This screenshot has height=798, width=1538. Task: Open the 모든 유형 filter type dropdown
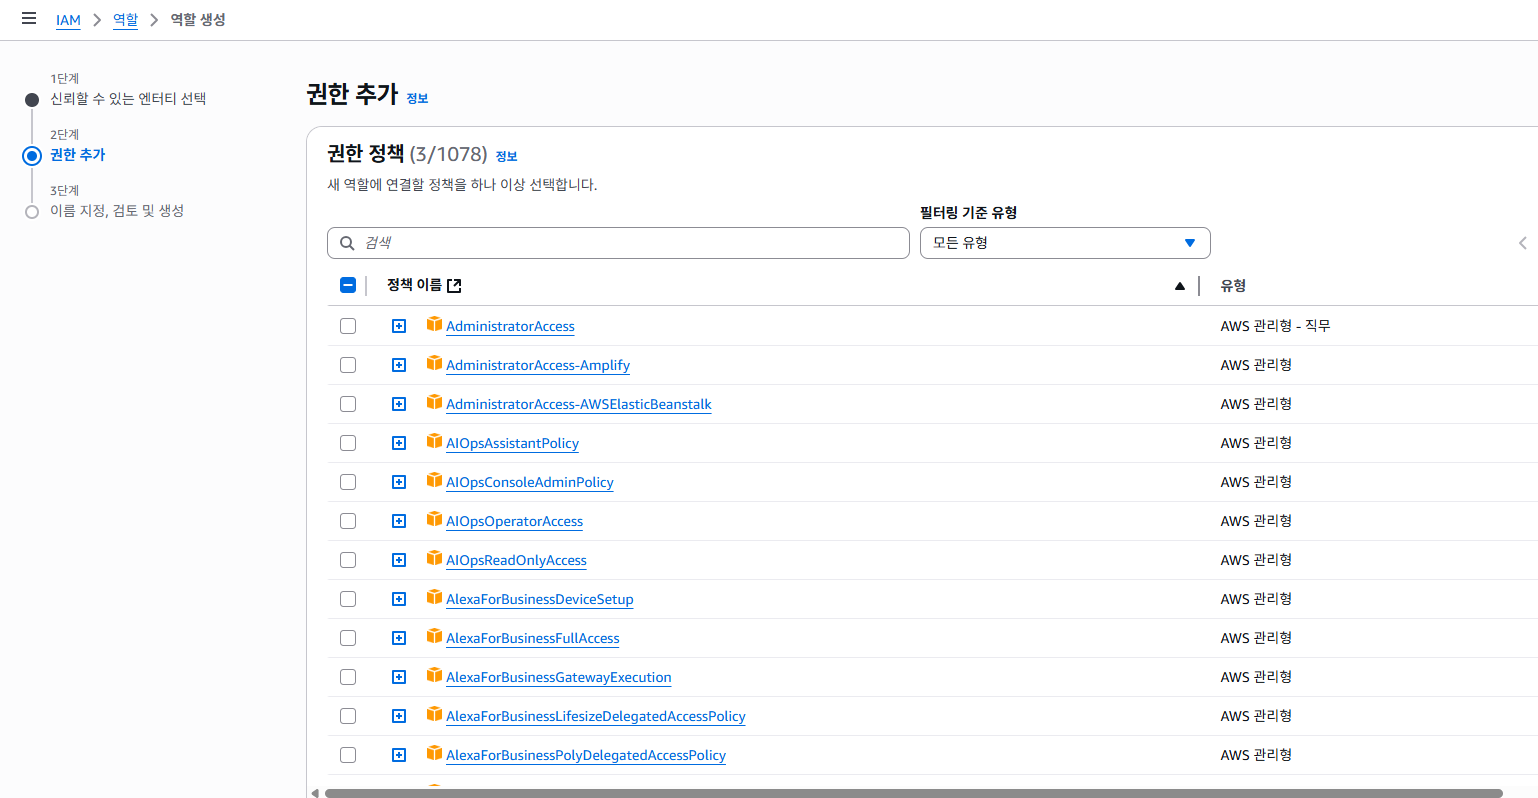tap(1065, 243)
